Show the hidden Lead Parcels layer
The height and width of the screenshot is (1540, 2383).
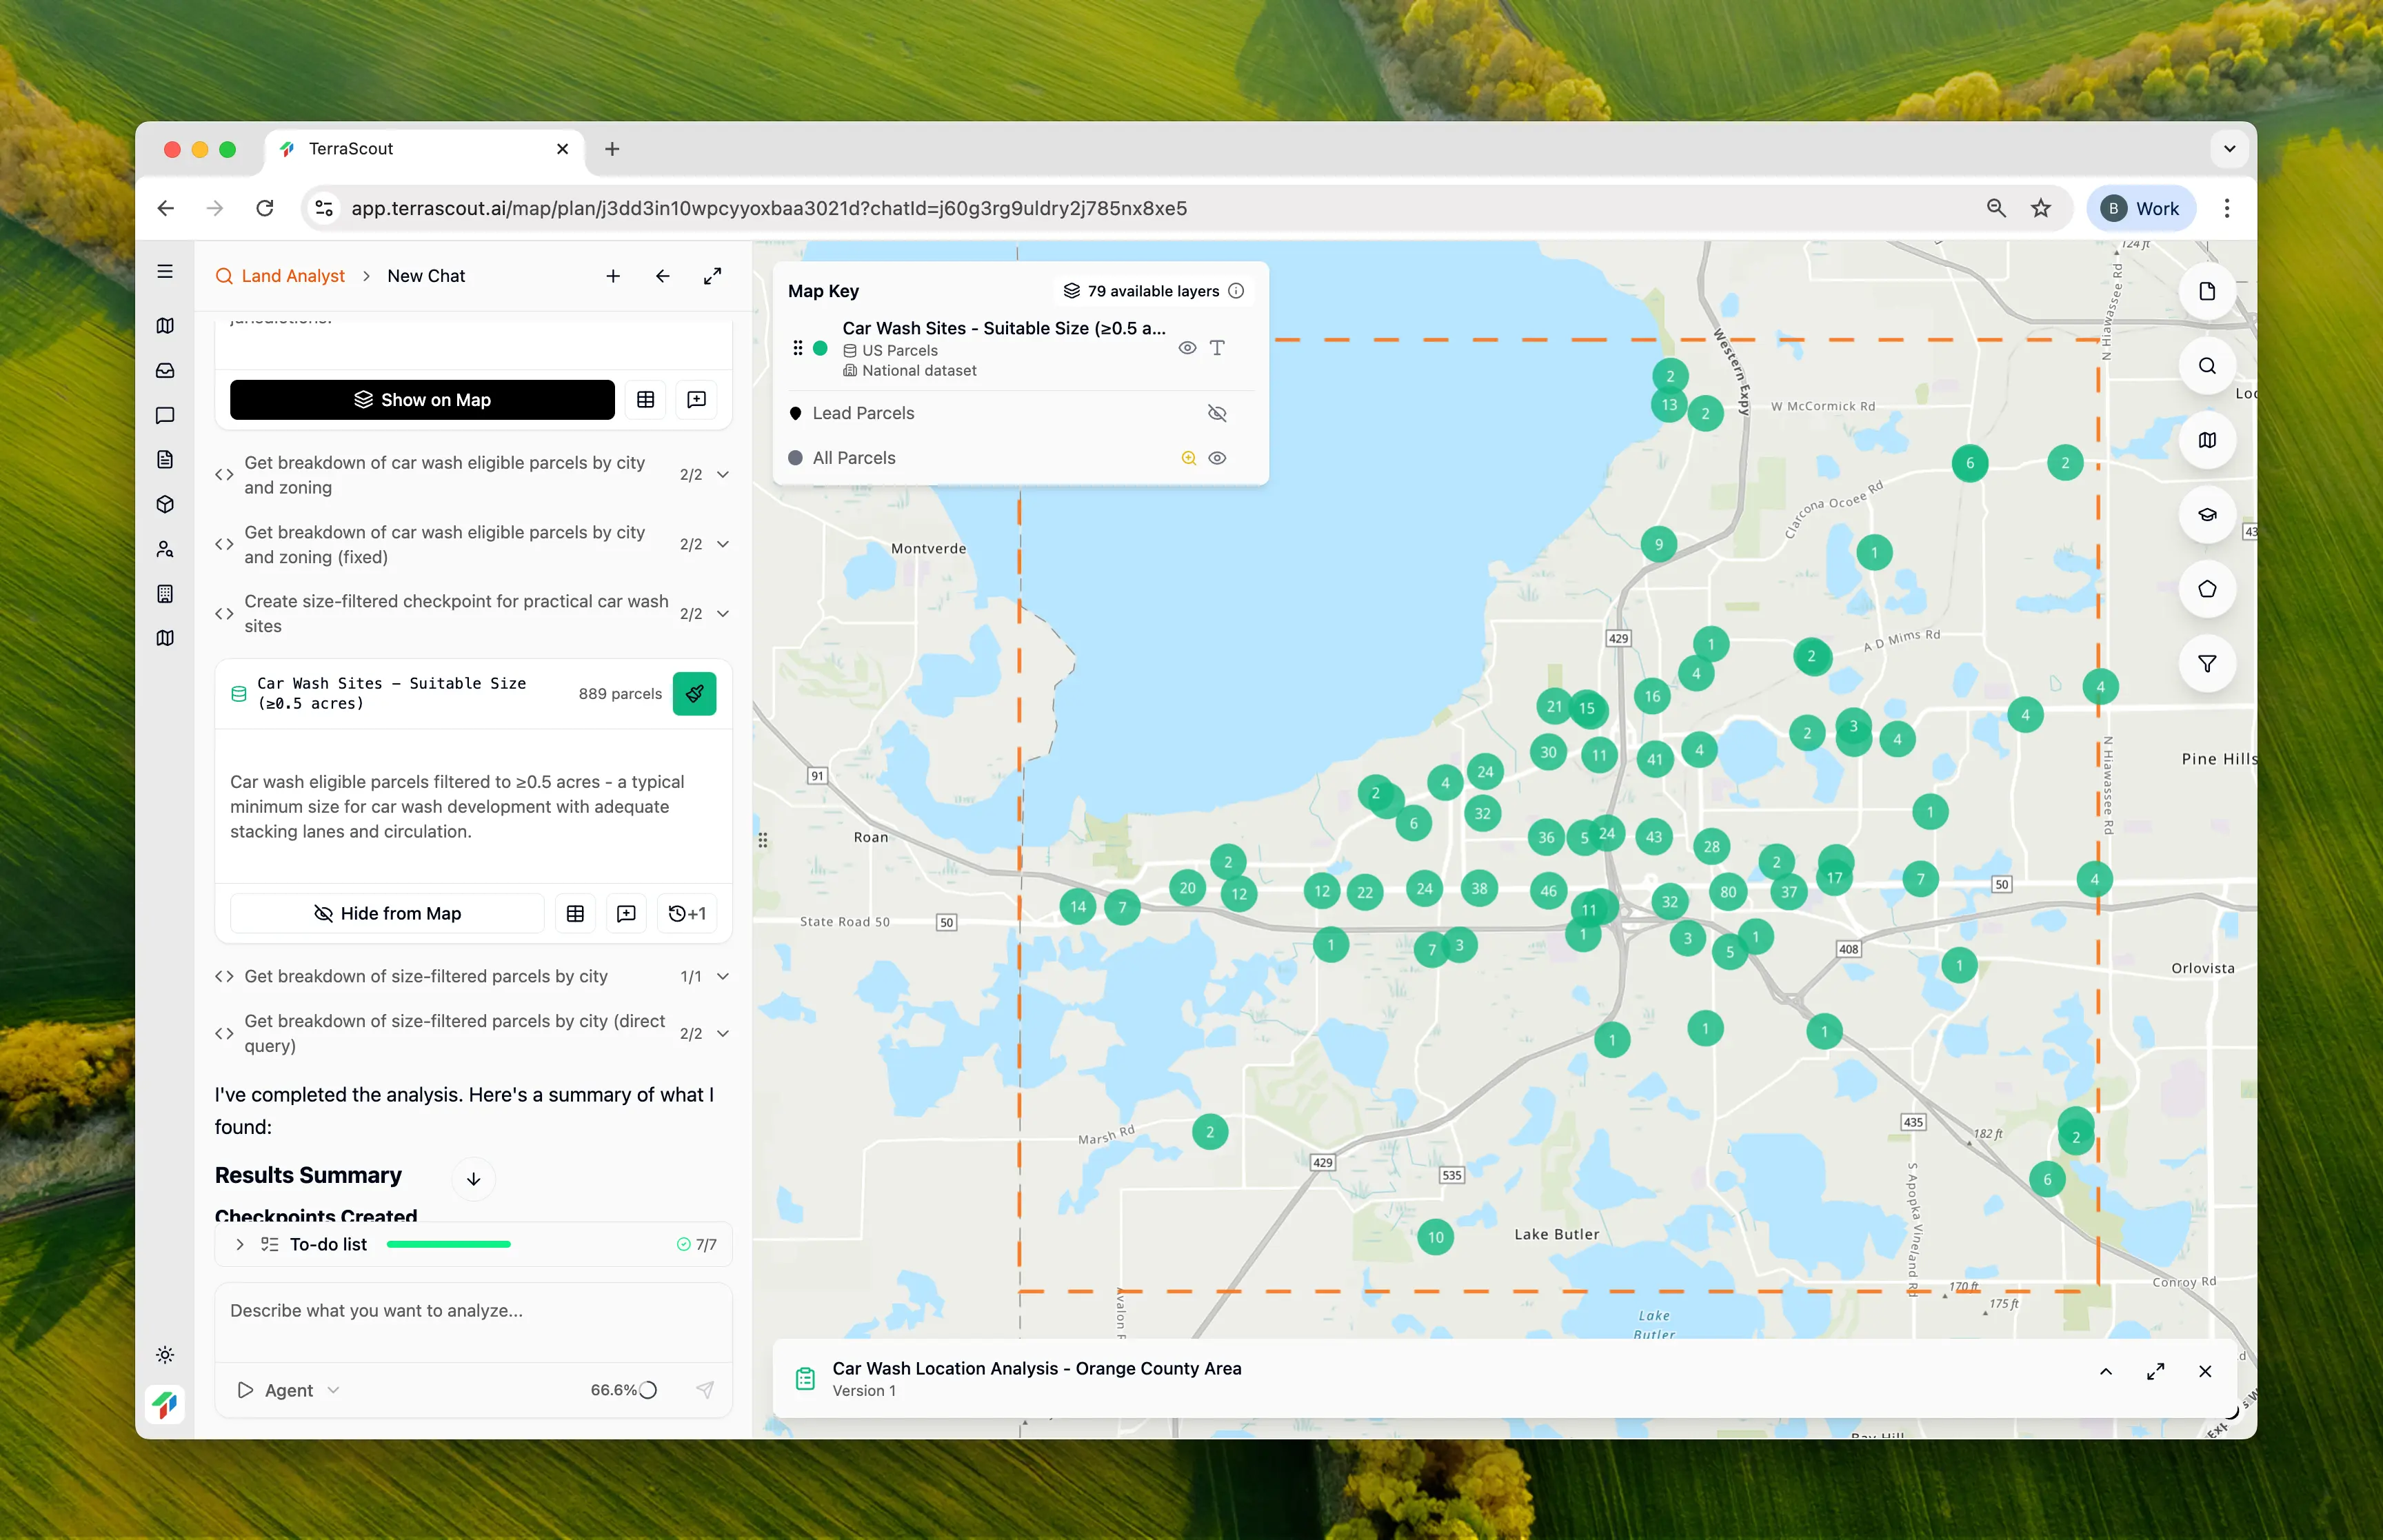[1216, 413]
